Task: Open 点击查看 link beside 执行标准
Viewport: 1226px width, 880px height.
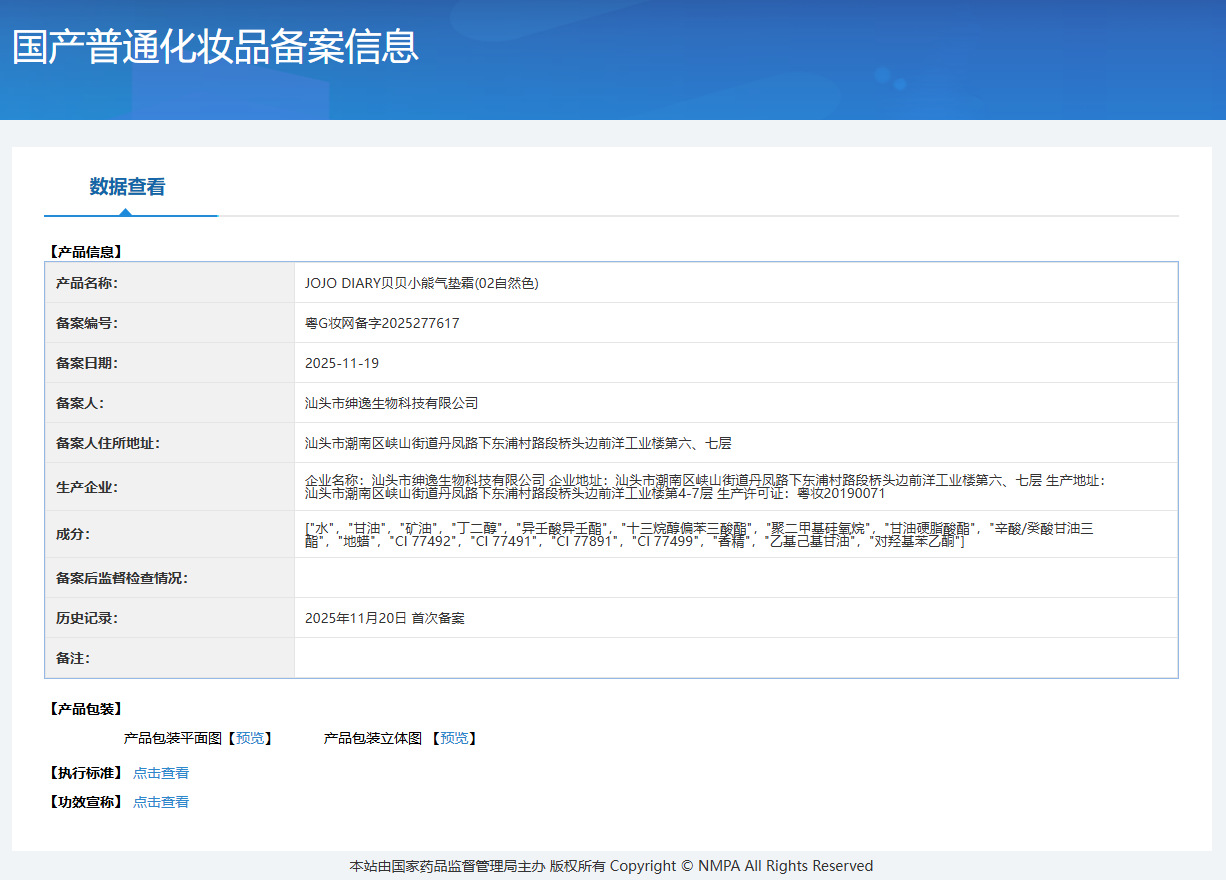Action: click(x=161, y=773)
